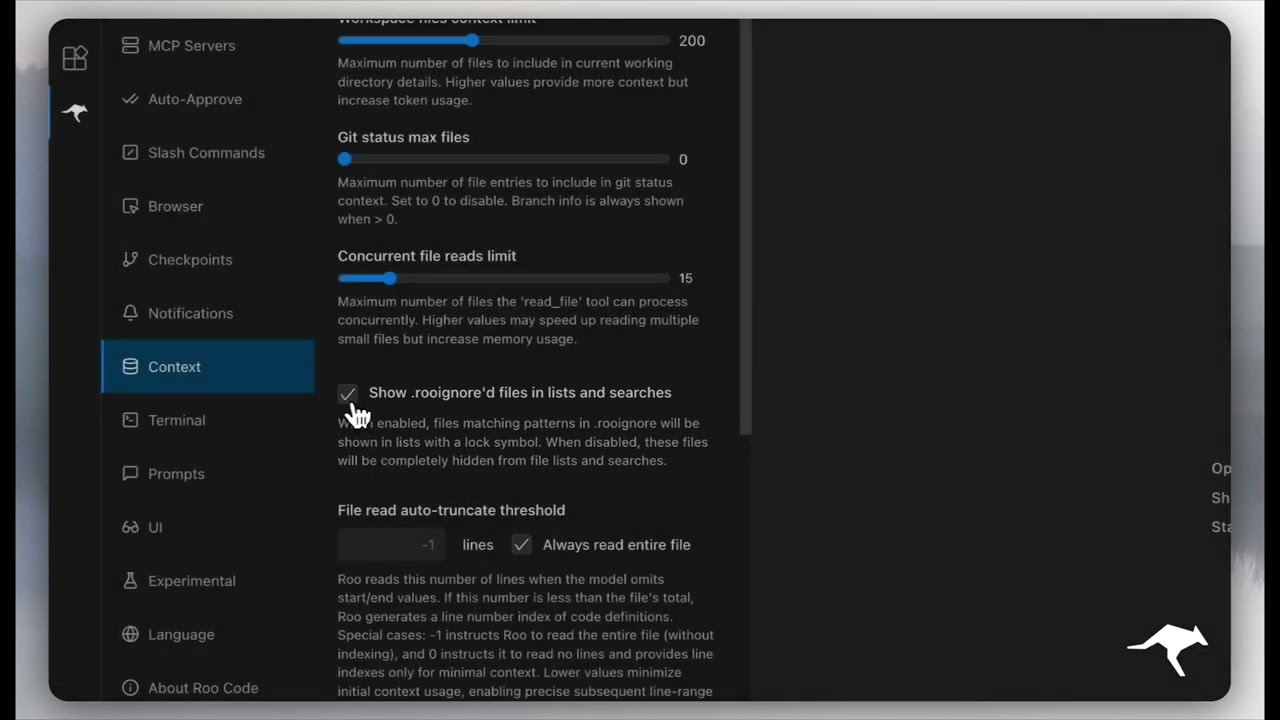Go to Notifications settings section

coord(208,313)
